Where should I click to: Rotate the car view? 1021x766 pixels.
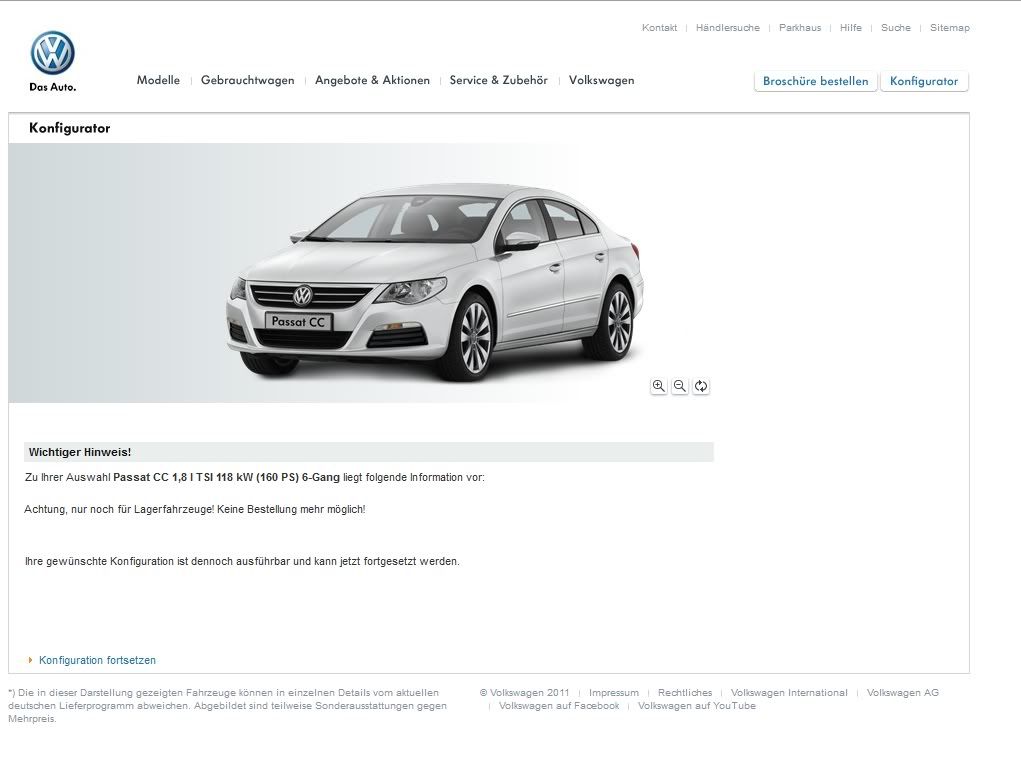701,386
